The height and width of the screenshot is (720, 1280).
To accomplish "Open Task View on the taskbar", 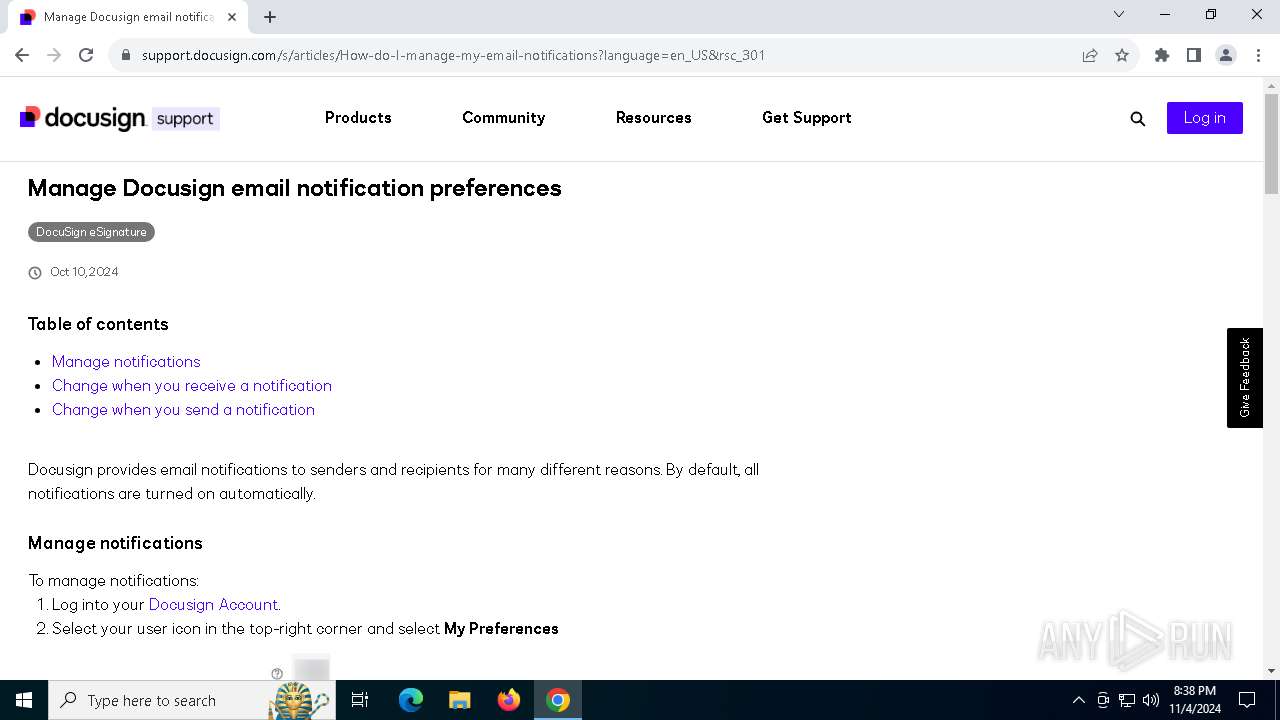I will click(360, 700).
